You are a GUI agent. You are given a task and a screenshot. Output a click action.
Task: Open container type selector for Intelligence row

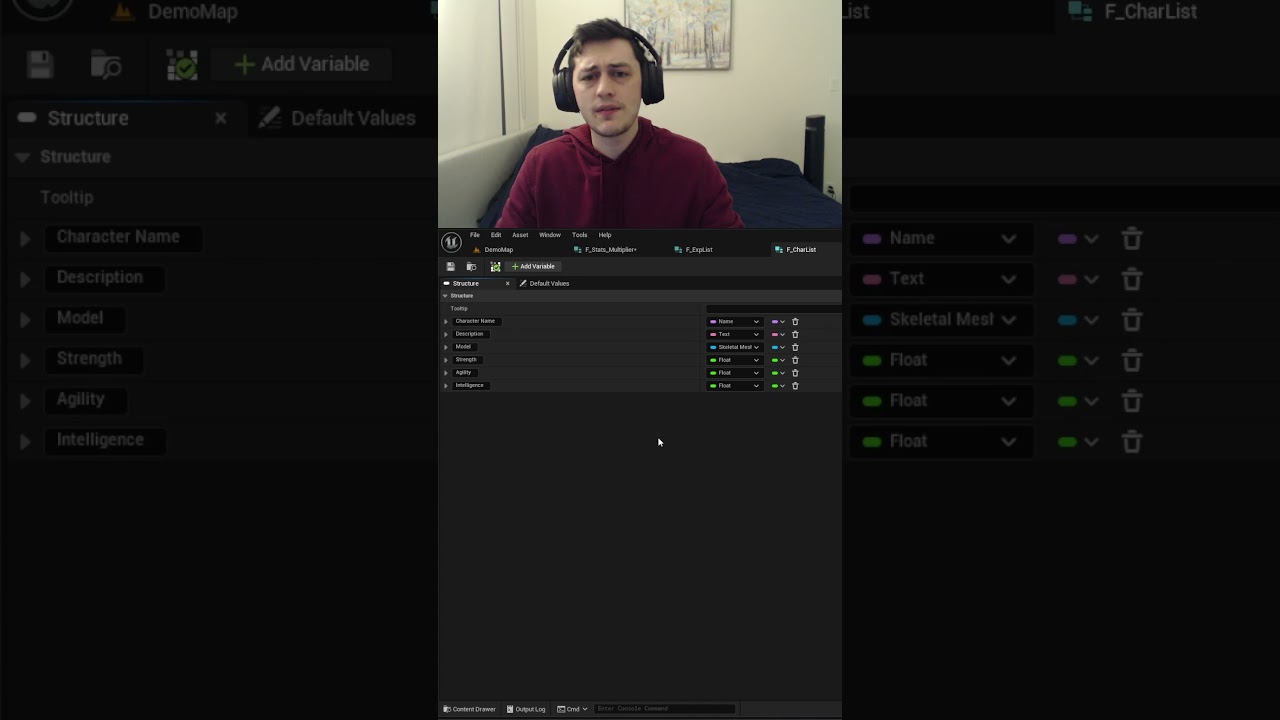[778, 386]
